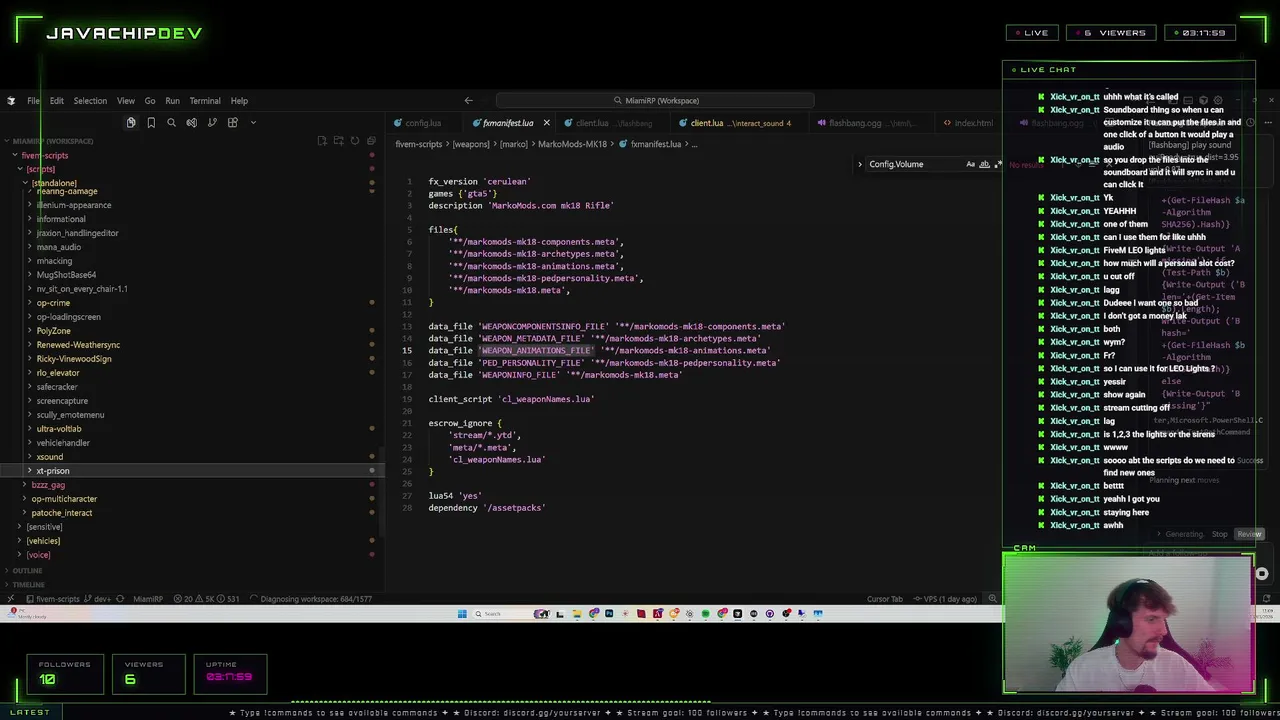This screenshot has width=1280, height=720.
Task: Open the Bookmarks view icon
Action: [x=151, y=122]
